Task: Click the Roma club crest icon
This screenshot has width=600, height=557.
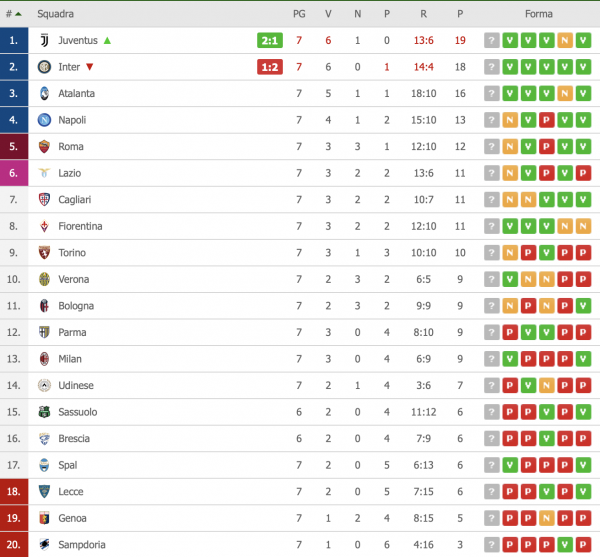Action: click(x=44, y=147)
